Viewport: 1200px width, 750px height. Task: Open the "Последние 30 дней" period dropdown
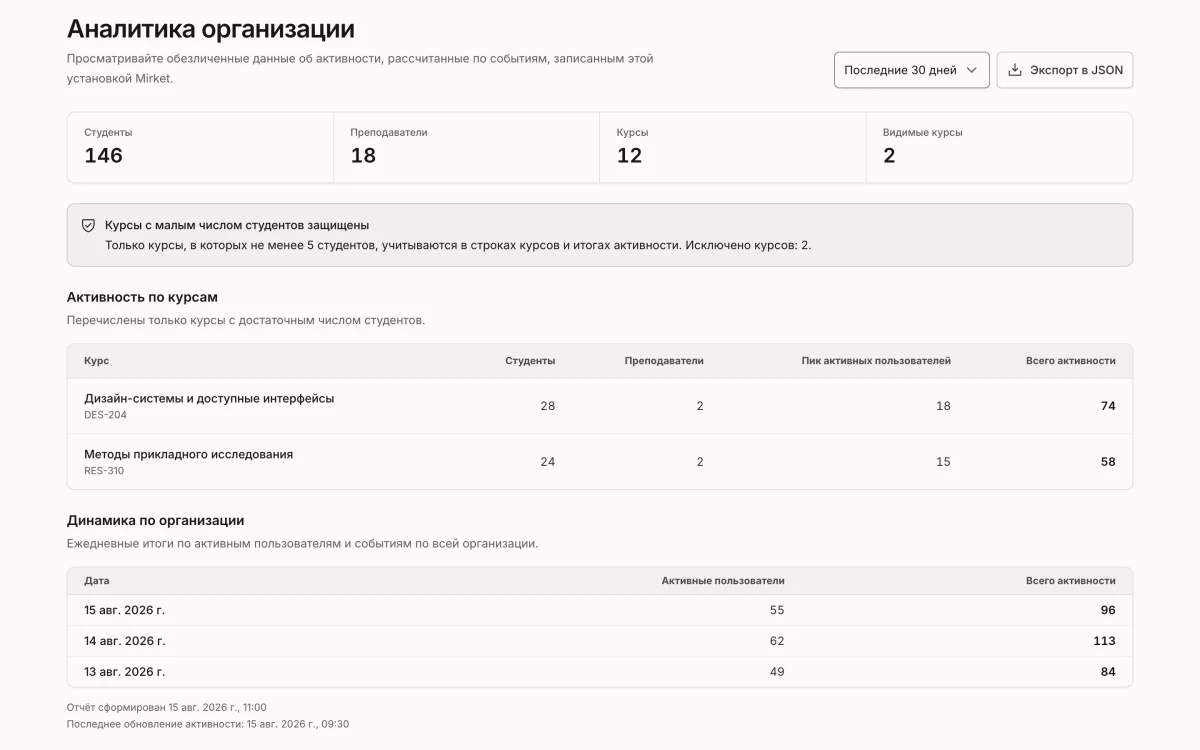912,70
